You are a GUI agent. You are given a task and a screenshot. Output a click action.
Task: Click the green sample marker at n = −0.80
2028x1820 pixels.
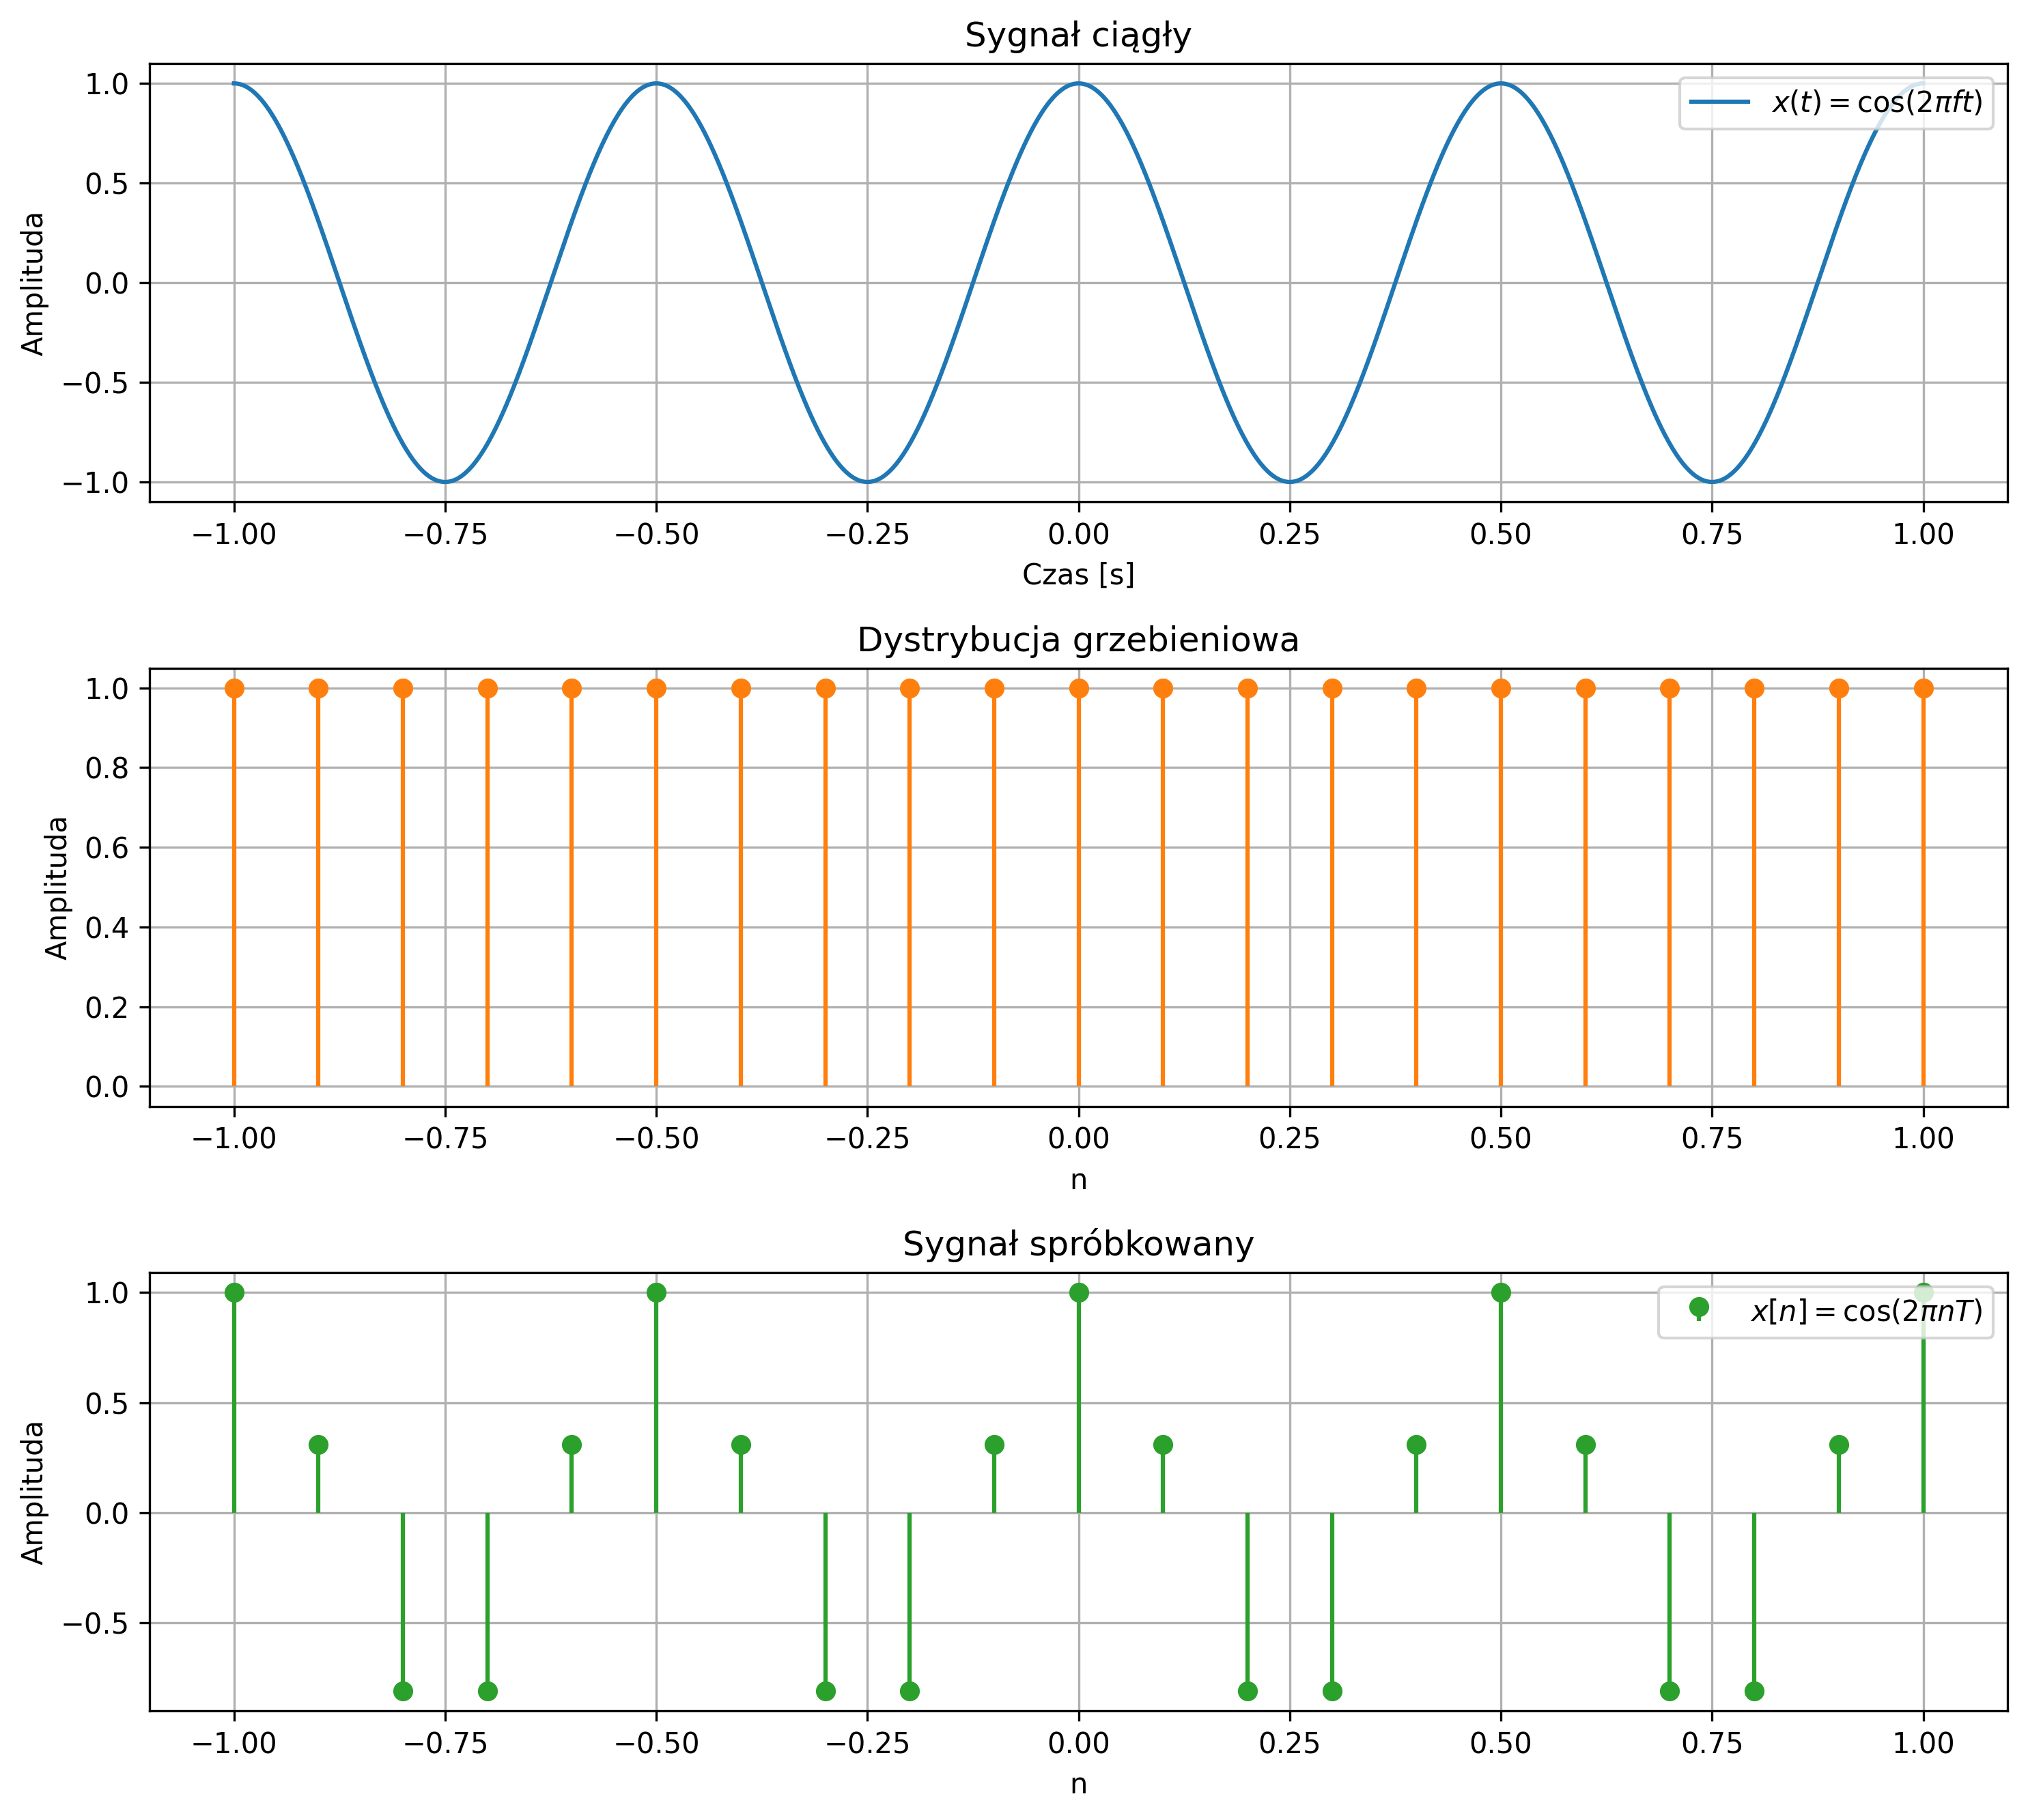pyautogui.click(x=403, y=1691)
